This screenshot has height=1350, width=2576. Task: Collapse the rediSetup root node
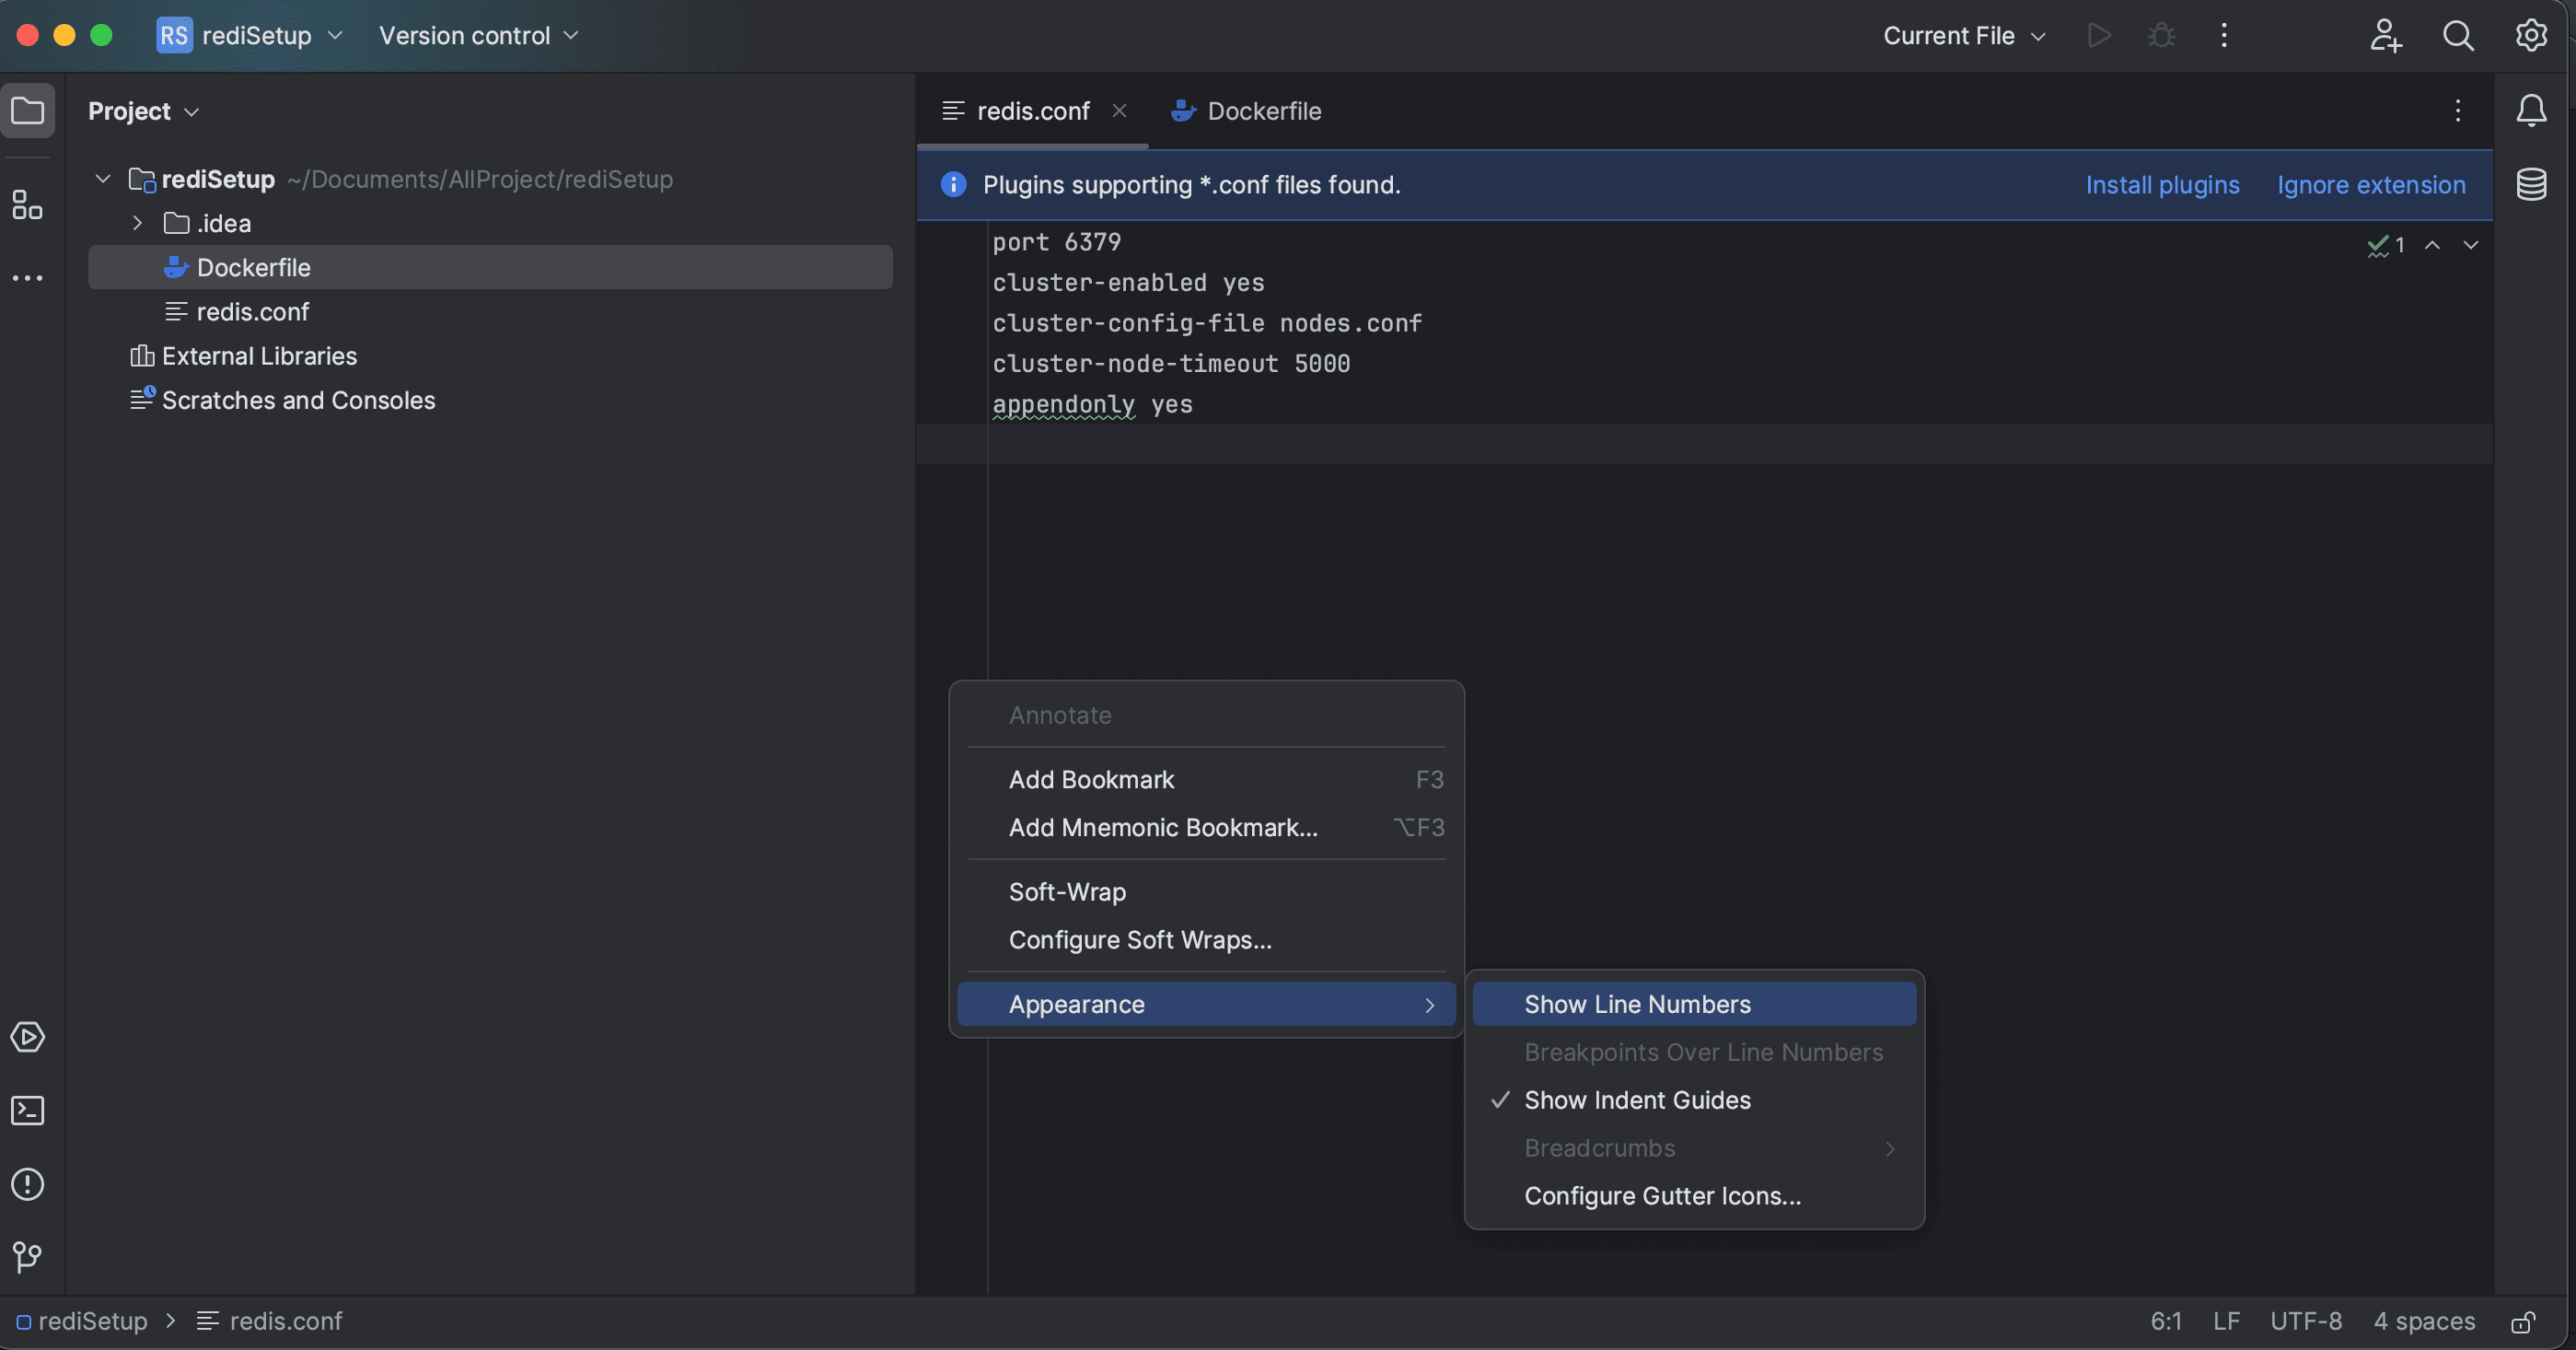tap(103, 179)
